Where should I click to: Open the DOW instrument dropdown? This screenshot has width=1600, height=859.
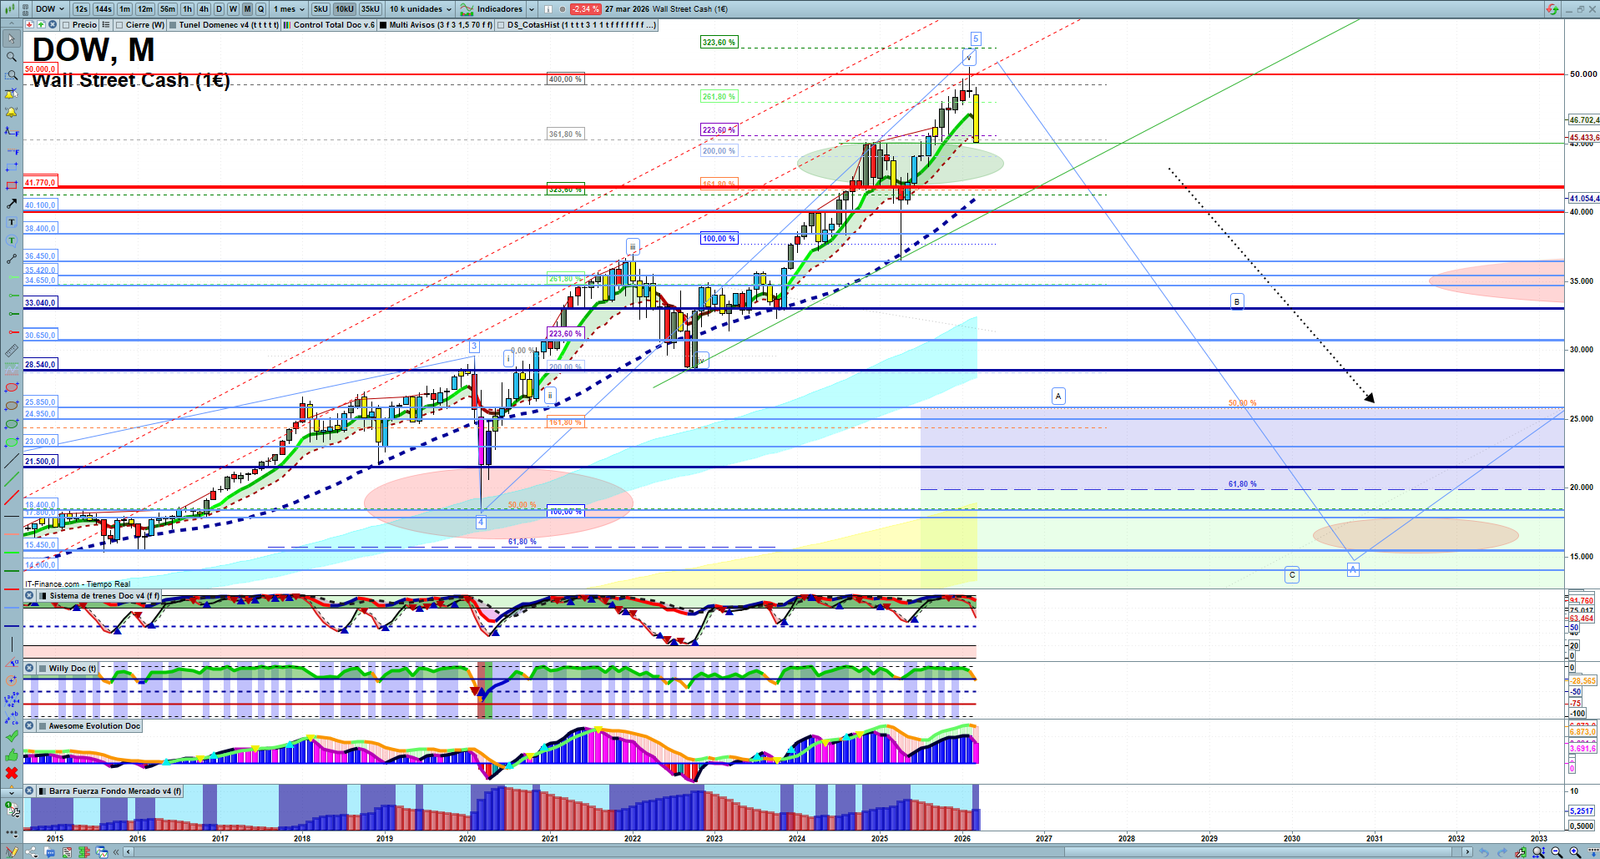point(50,9)
